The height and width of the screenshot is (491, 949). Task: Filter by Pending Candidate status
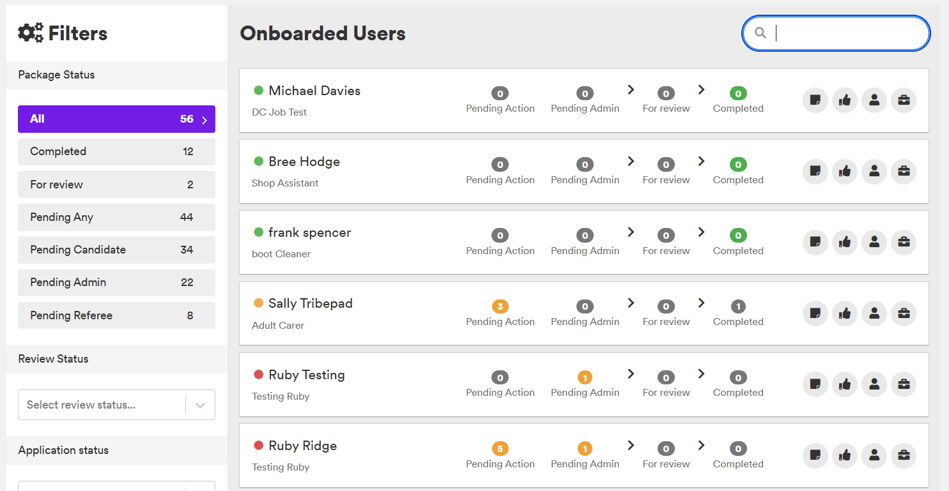pos(117,249)
